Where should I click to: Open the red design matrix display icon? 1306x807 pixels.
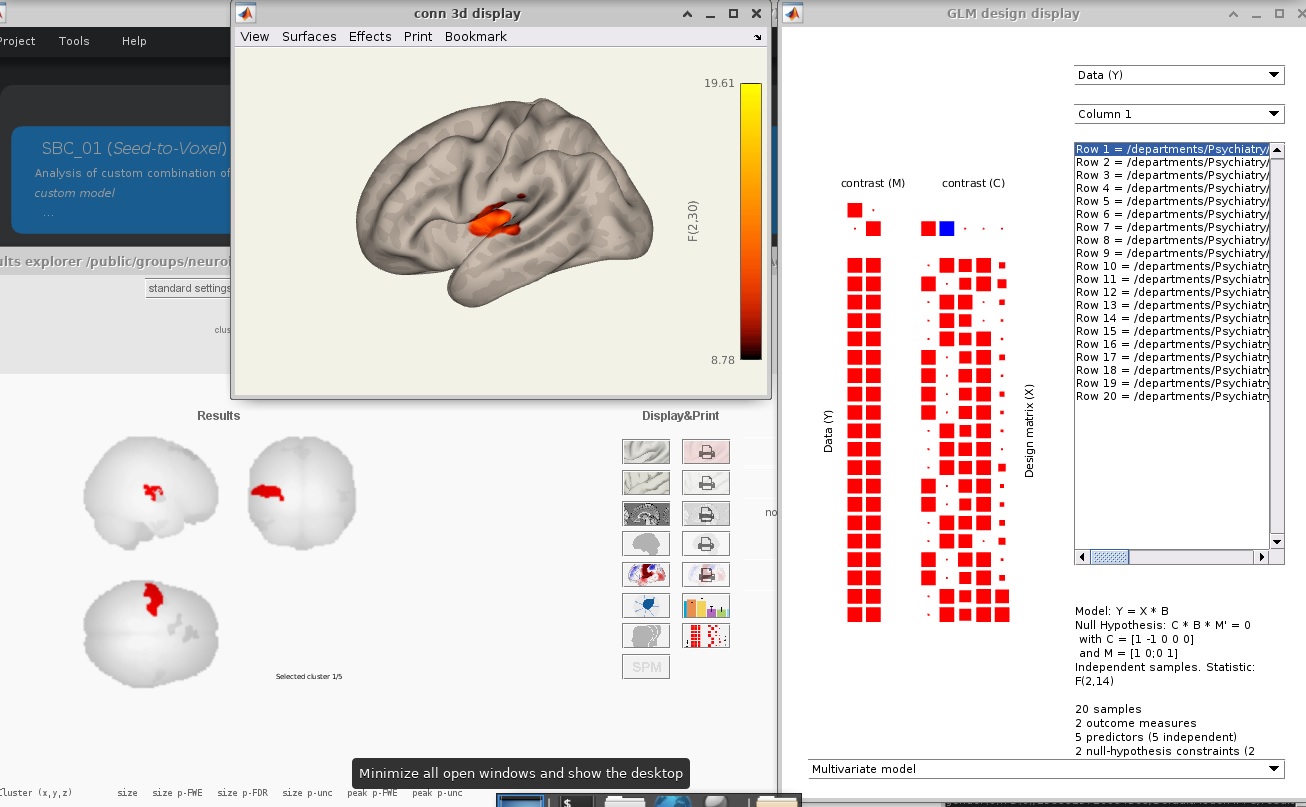click(705, 636)
